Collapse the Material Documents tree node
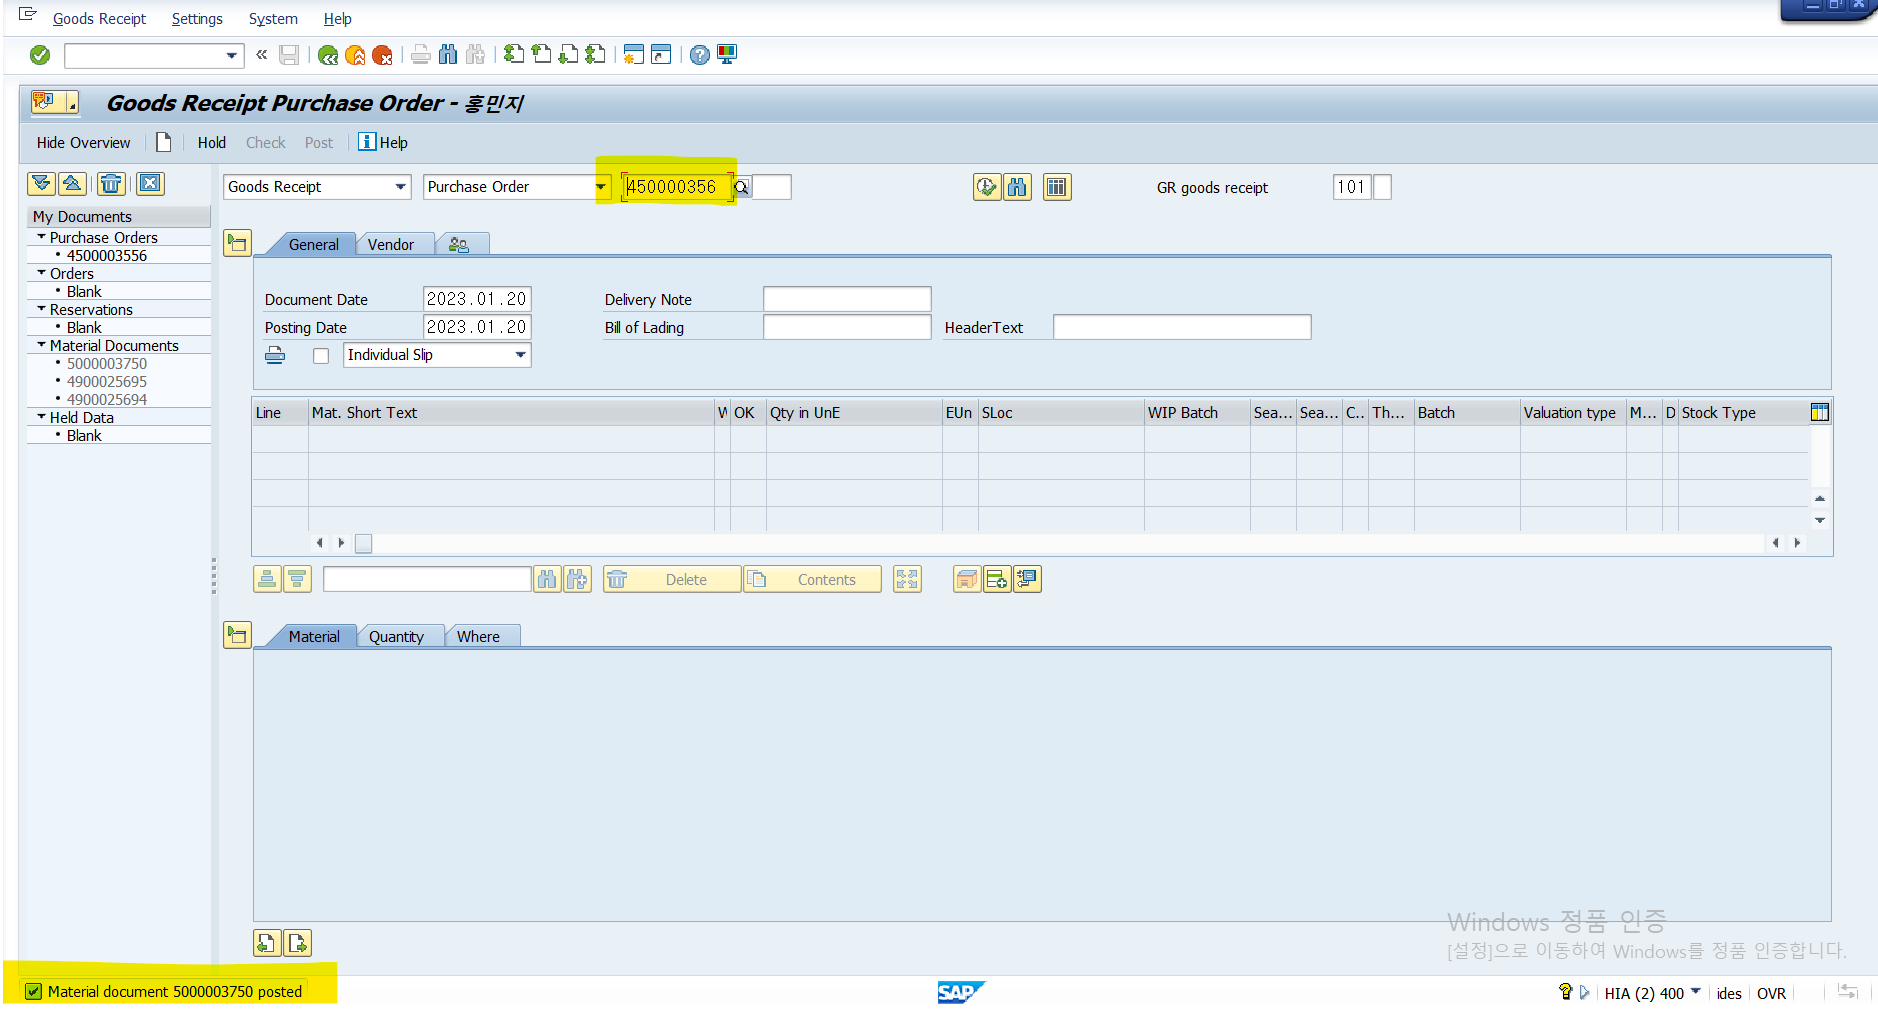 click(x=41, y=345)
